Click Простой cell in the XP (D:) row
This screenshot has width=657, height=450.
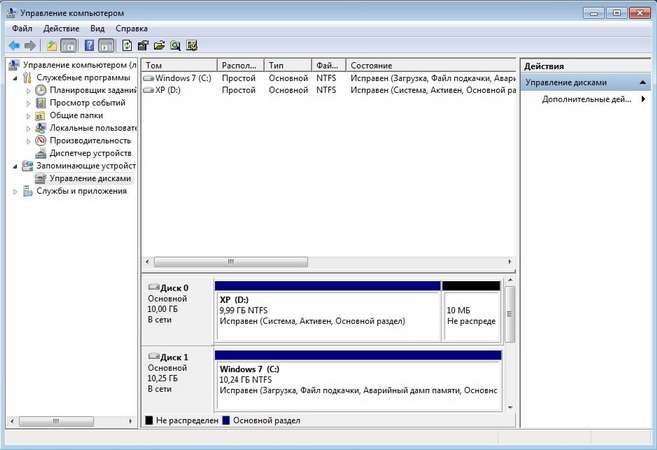(238, 90)
